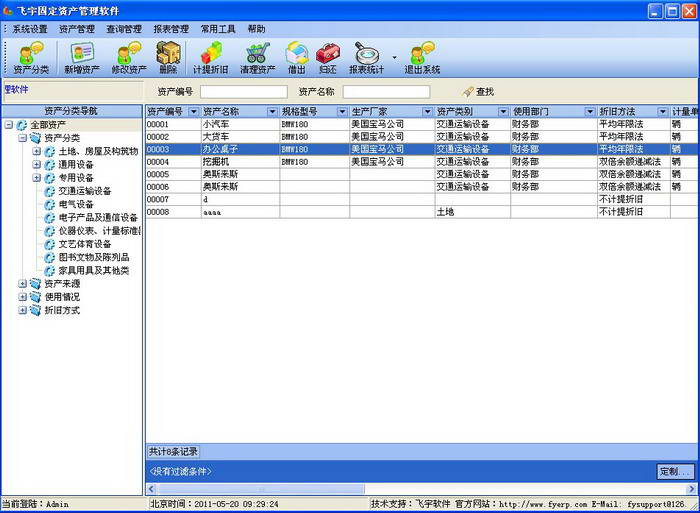700x513 pixels.
Task: Select 文艺体育设备 tree item
Action: click(85, 244)
